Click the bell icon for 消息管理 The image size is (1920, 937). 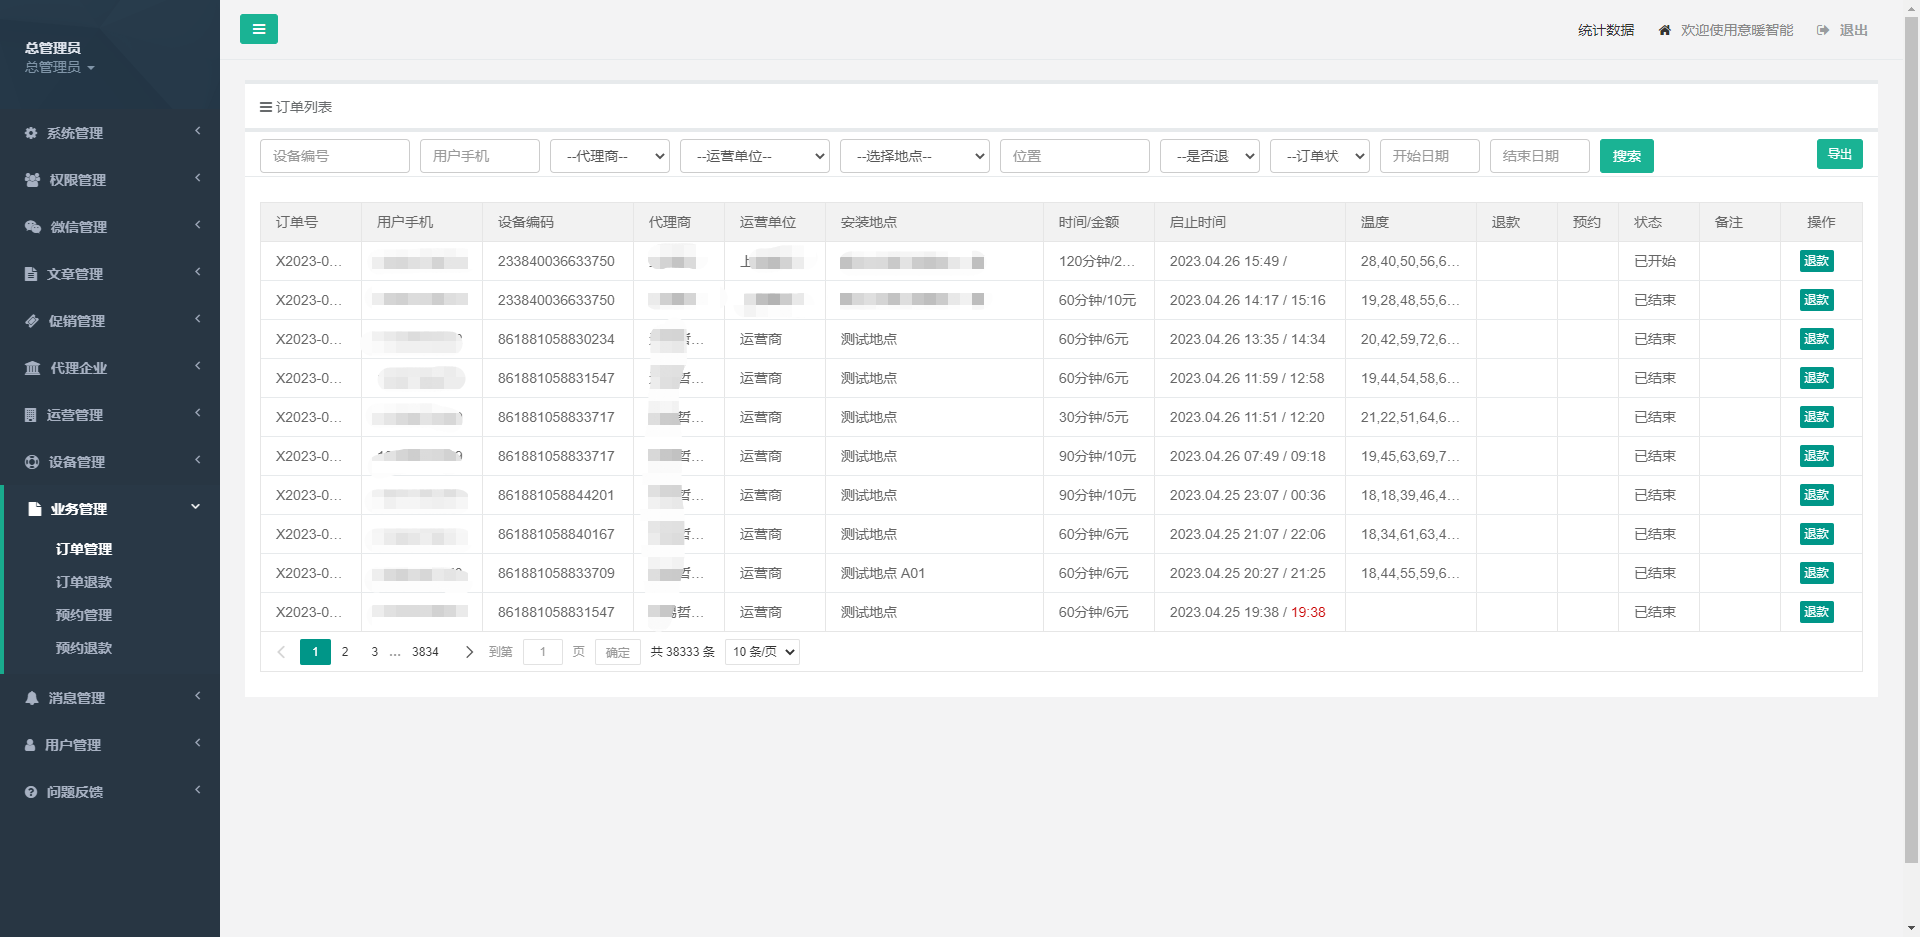coord(32,698)
